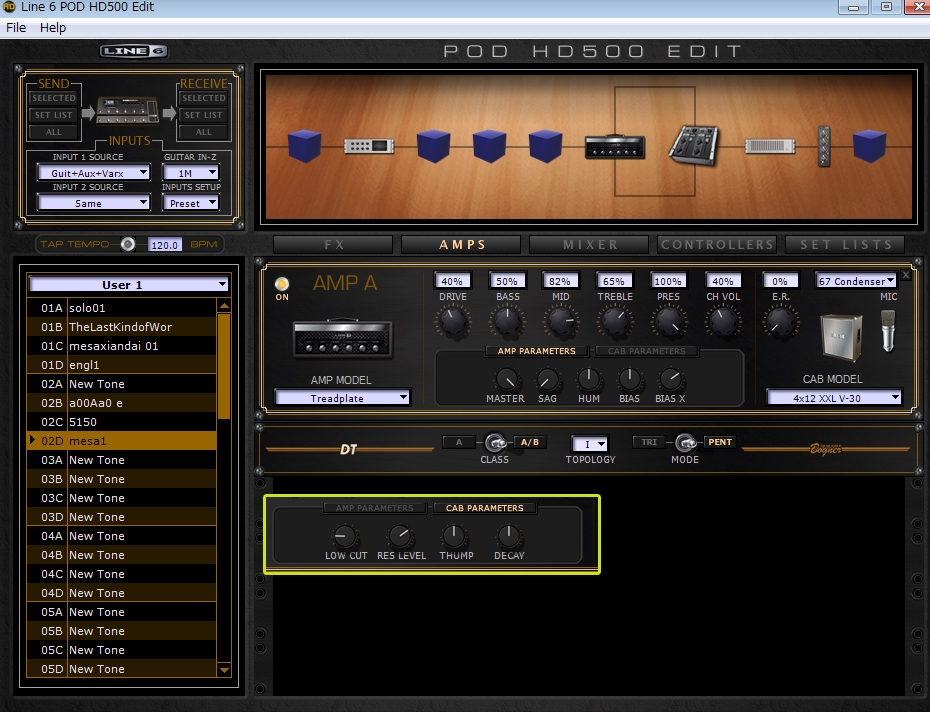Open the Amp Model Treadplate dropdown
Viewport: 930px width, 712px height.
[x=342, y=398]
